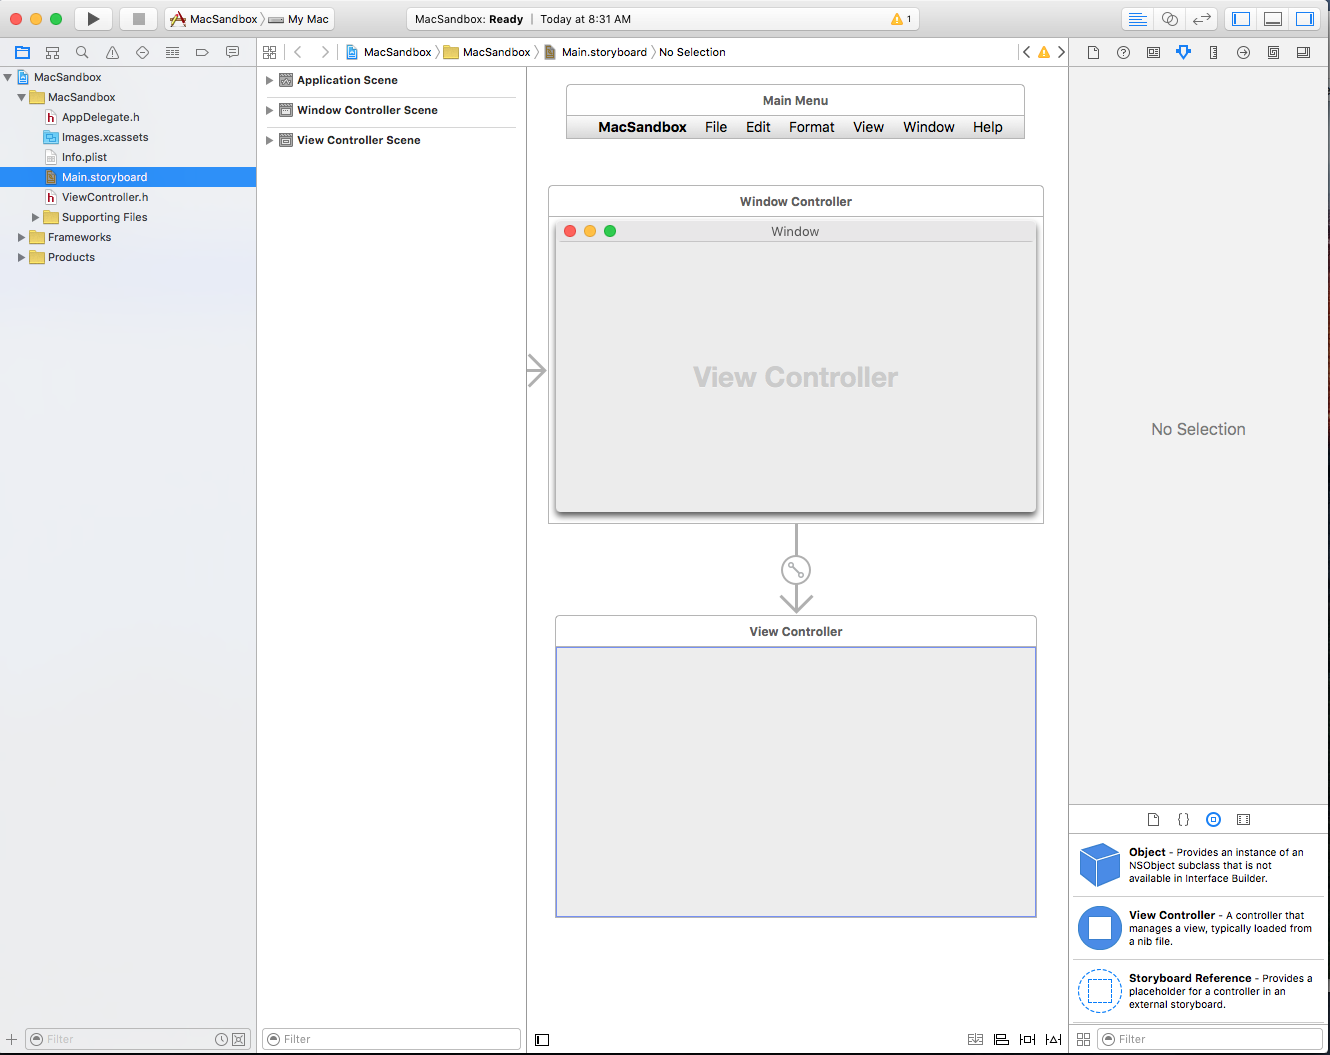This screenshot has height=1055, width=1330.
Task: Open the Find navigator
Action: point(82,52)
